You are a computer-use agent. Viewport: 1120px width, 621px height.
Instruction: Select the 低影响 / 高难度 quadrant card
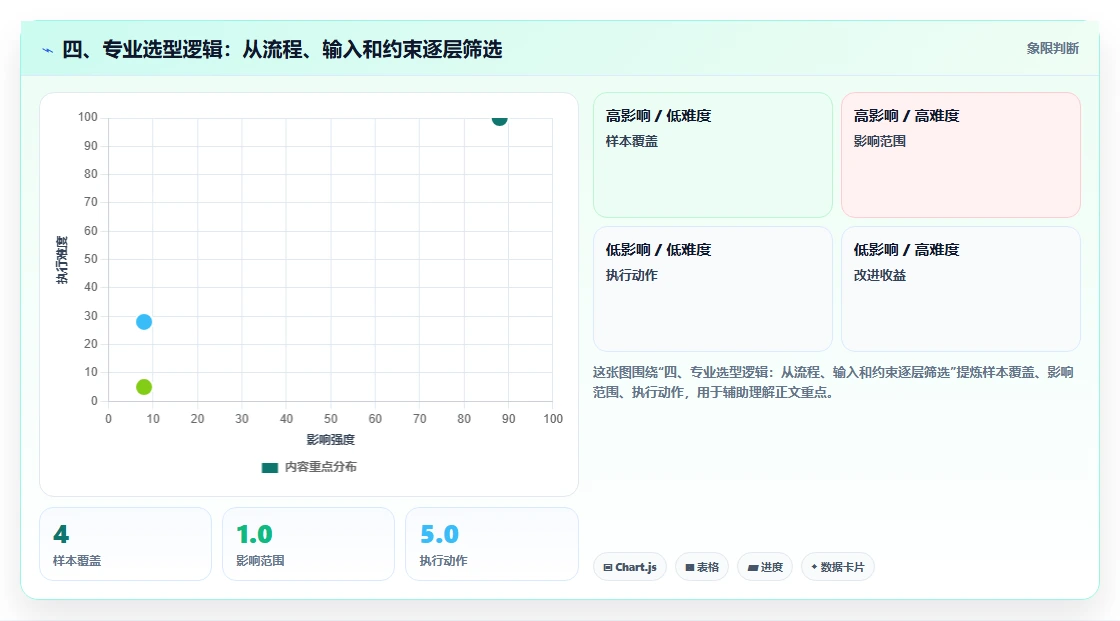point(961,289)
